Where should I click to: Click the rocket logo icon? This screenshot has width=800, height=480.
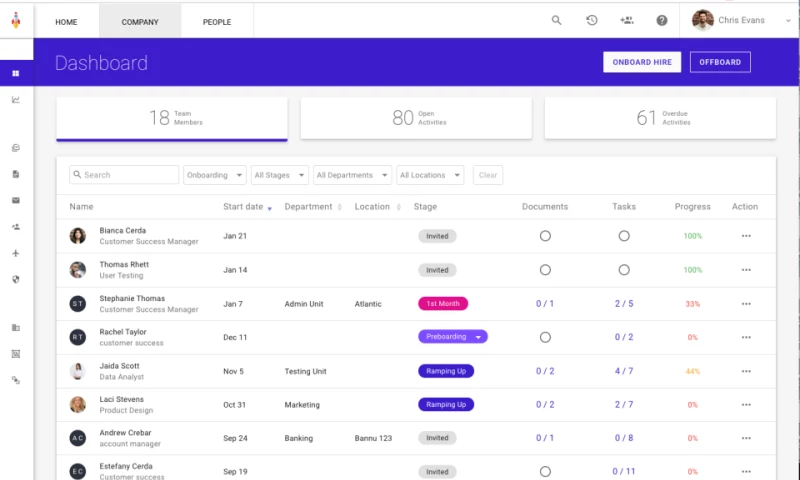(x=16, y=20)
